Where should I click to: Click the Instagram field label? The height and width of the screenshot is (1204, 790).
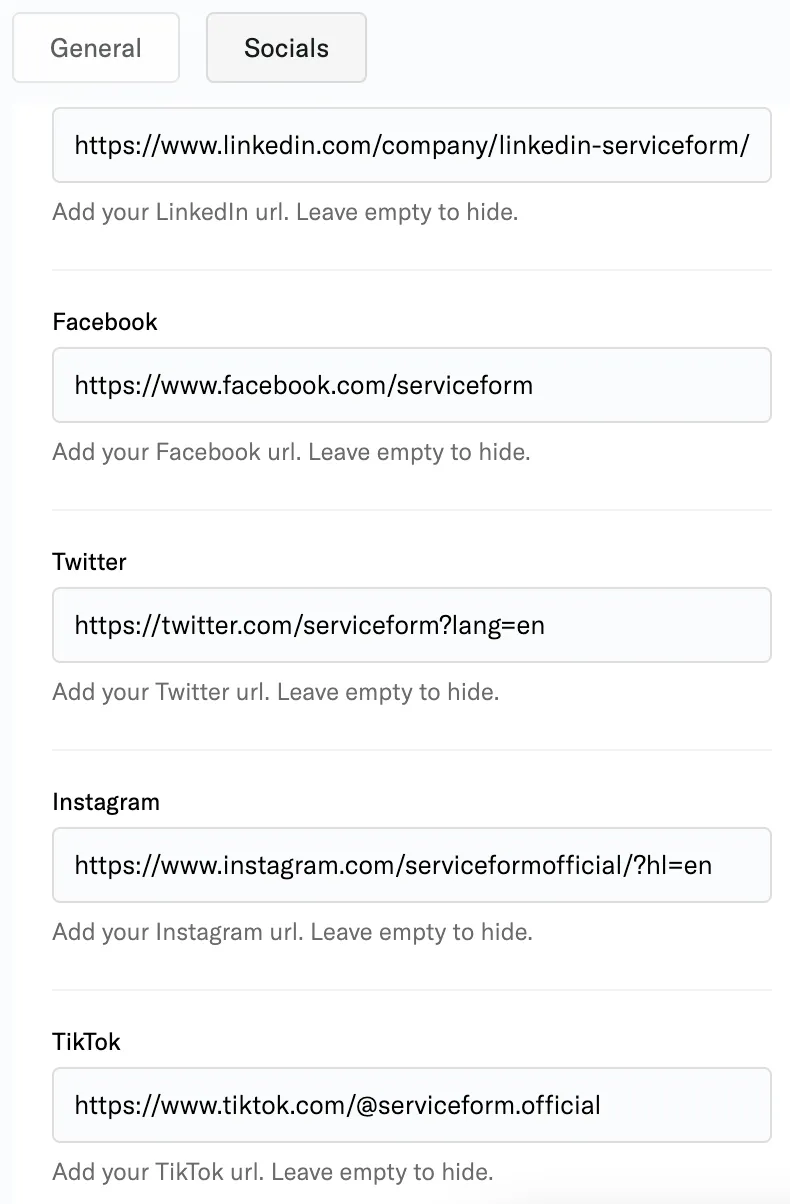[x=106, y=802]
